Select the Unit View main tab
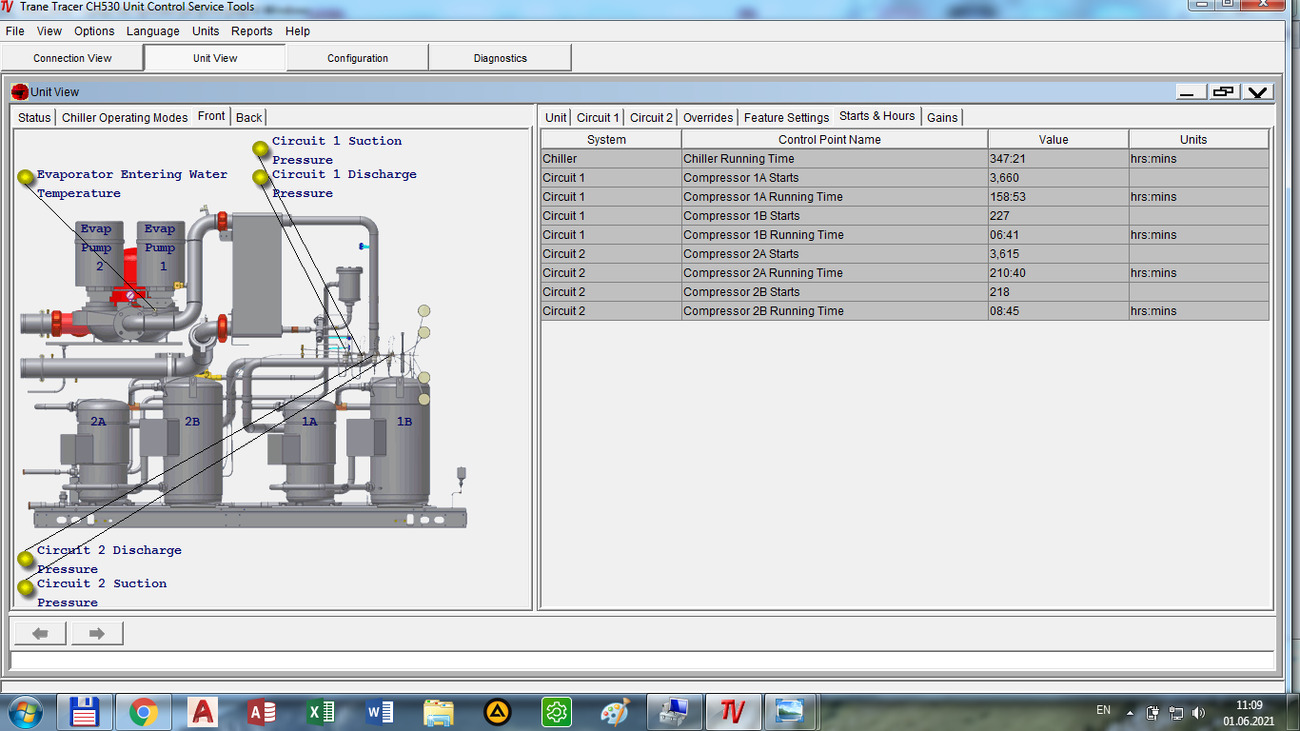1300x731 pixels. (215, 57)
